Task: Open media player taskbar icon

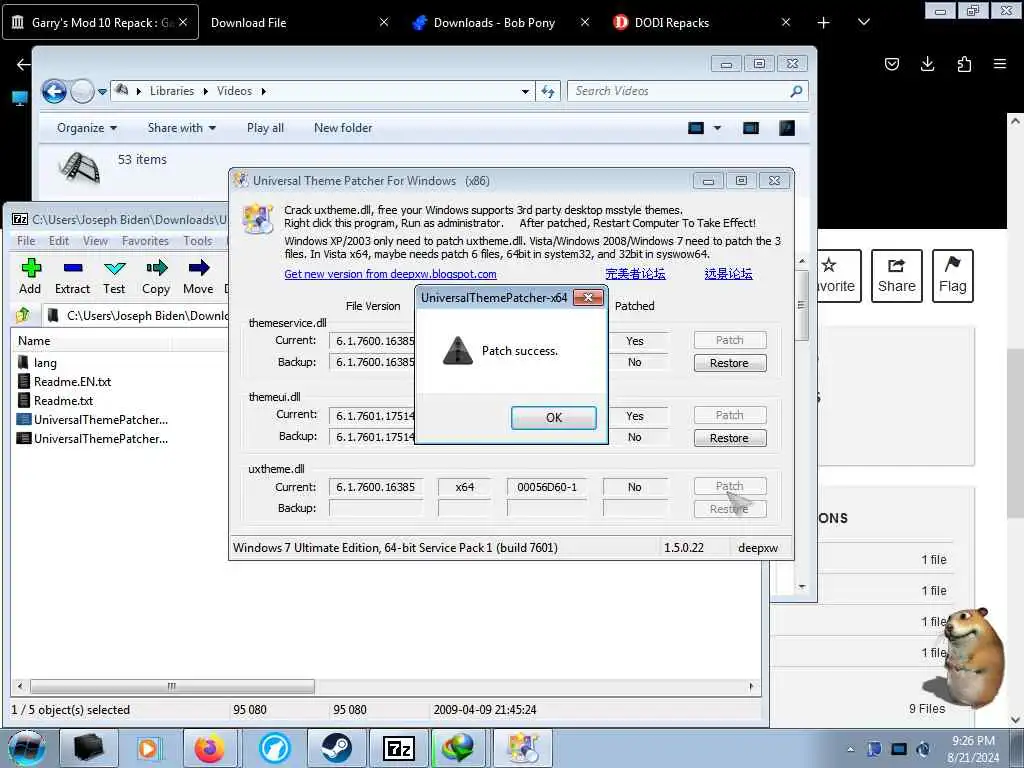Action: pos(148,748)
